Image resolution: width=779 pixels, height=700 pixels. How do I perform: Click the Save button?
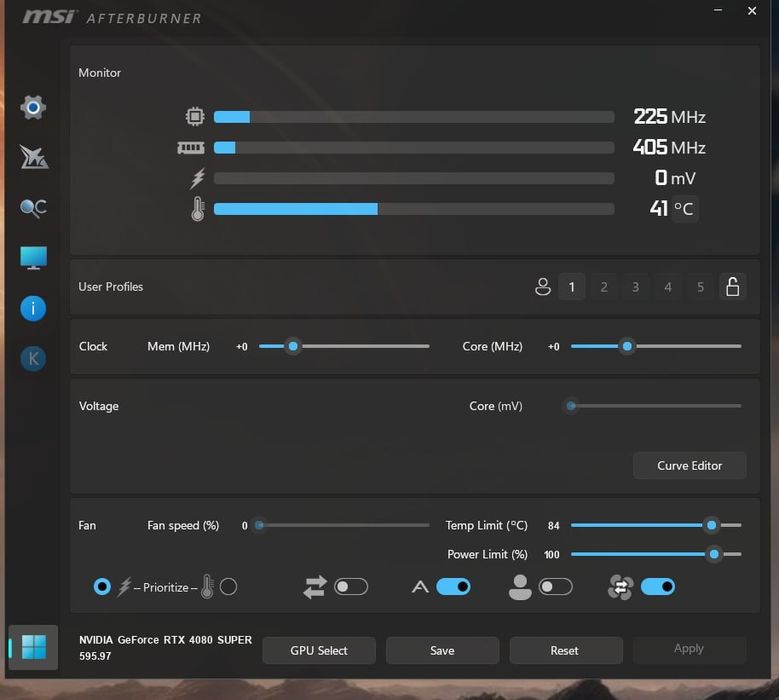coord(442,650)
